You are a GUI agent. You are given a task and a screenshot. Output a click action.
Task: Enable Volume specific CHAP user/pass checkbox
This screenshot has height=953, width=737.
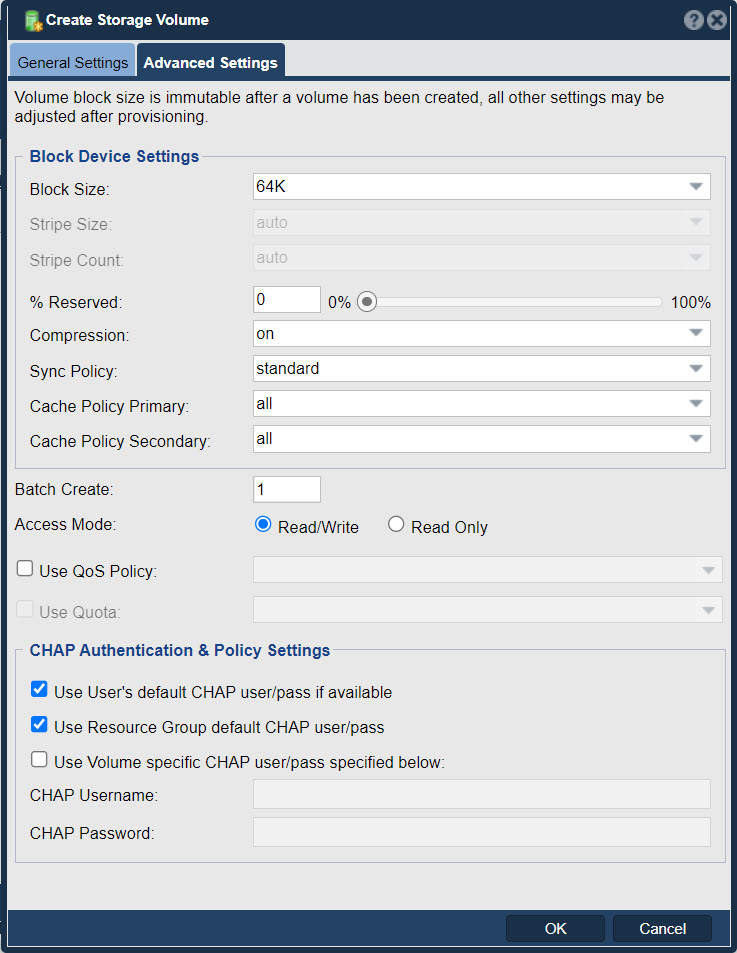click(x=39, y=760)
